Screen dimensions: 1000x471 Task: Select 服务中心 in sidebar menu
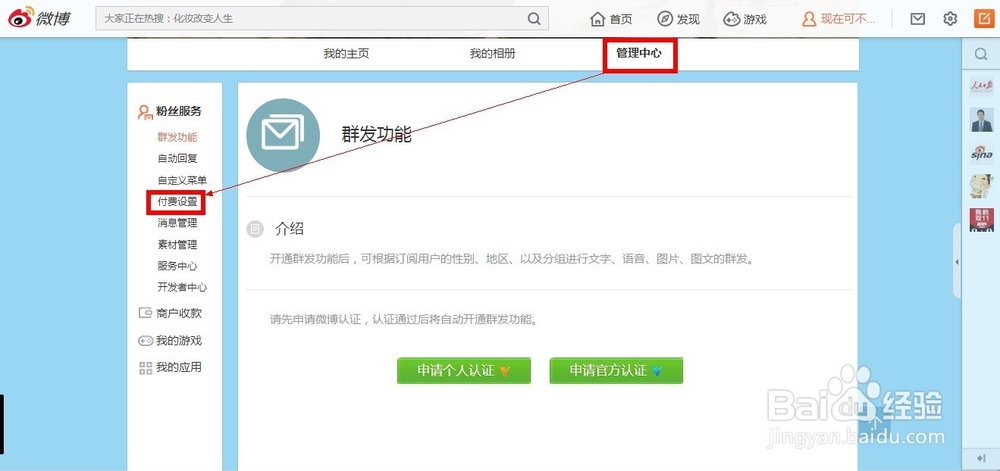(x=177, y=266)
